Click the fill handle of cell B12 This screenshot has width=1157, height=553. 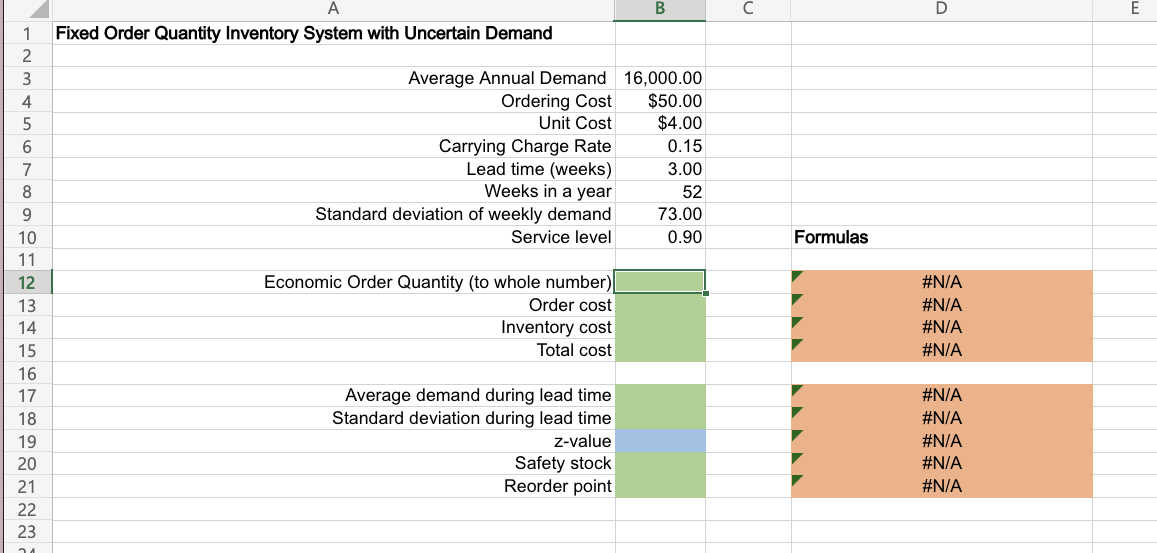coord(706,293)
